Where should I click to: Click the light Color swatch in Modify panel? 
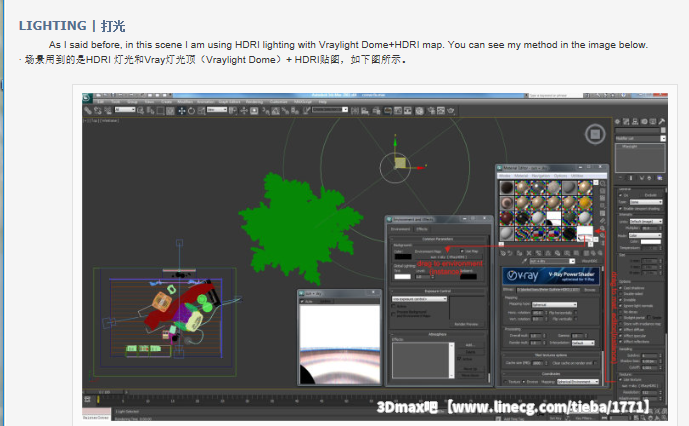point(650,241)
